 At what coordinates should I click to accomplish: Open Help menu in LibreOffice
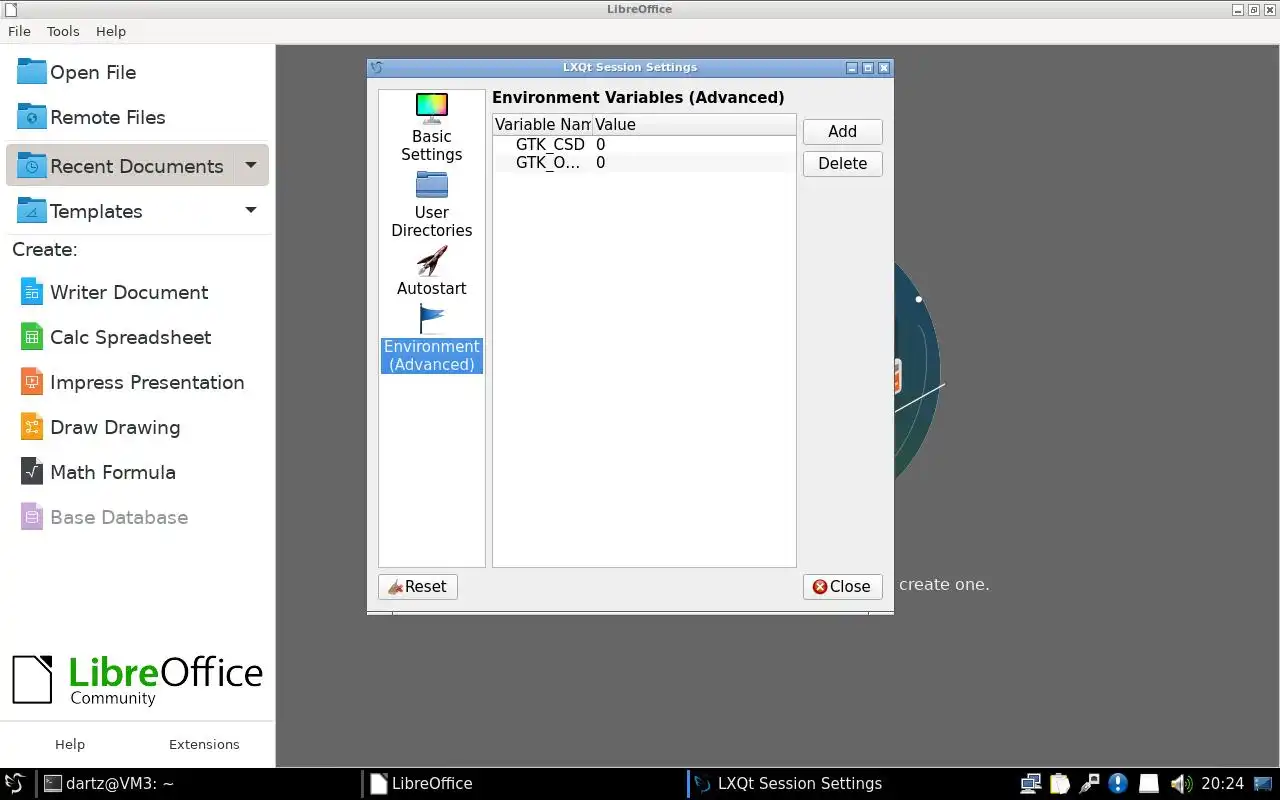(111, 31)
